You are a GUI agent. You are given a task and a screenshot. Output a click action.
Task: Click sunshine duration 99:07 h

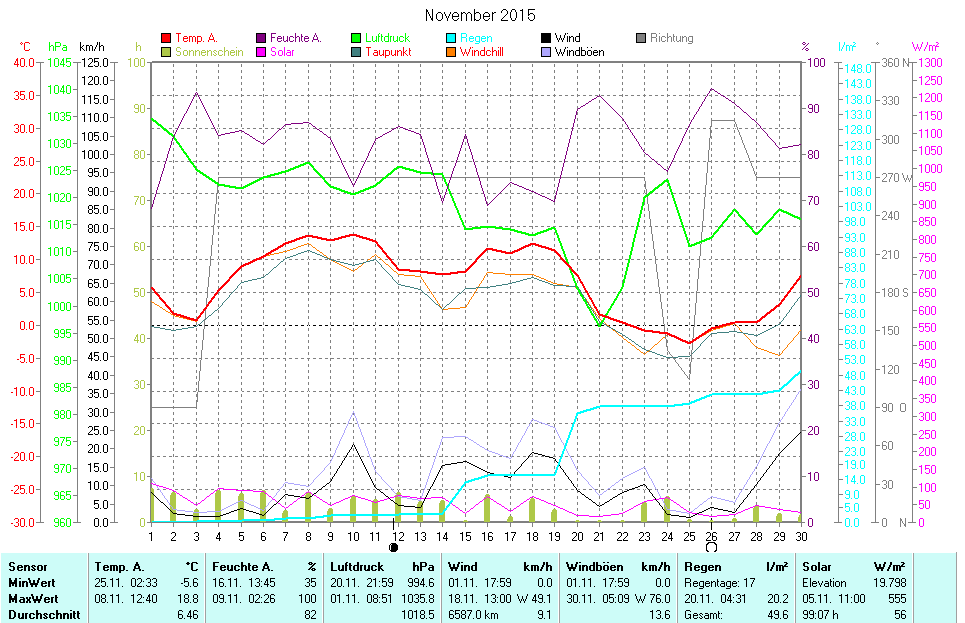(x=820, y=615)
